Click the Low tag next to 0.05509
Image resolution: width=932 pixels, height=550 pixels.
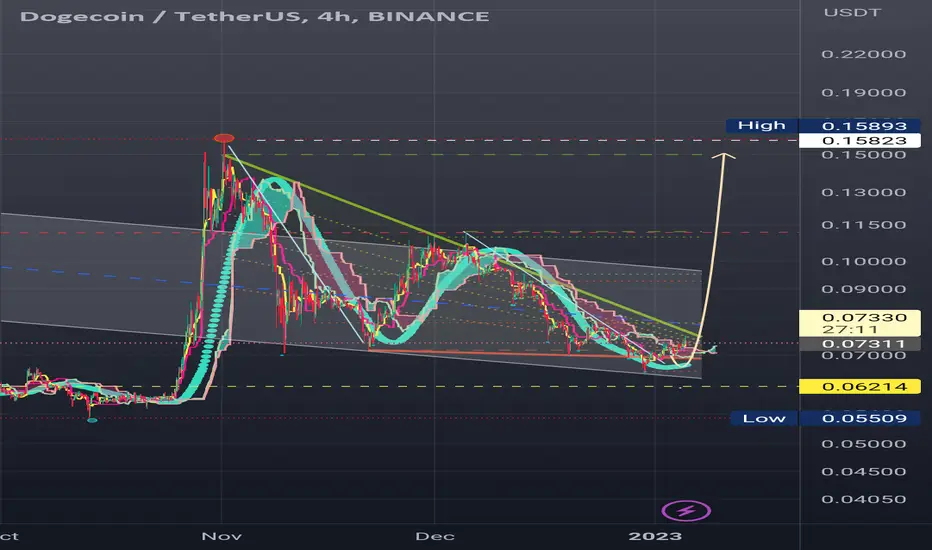click(x=764, y=418)
